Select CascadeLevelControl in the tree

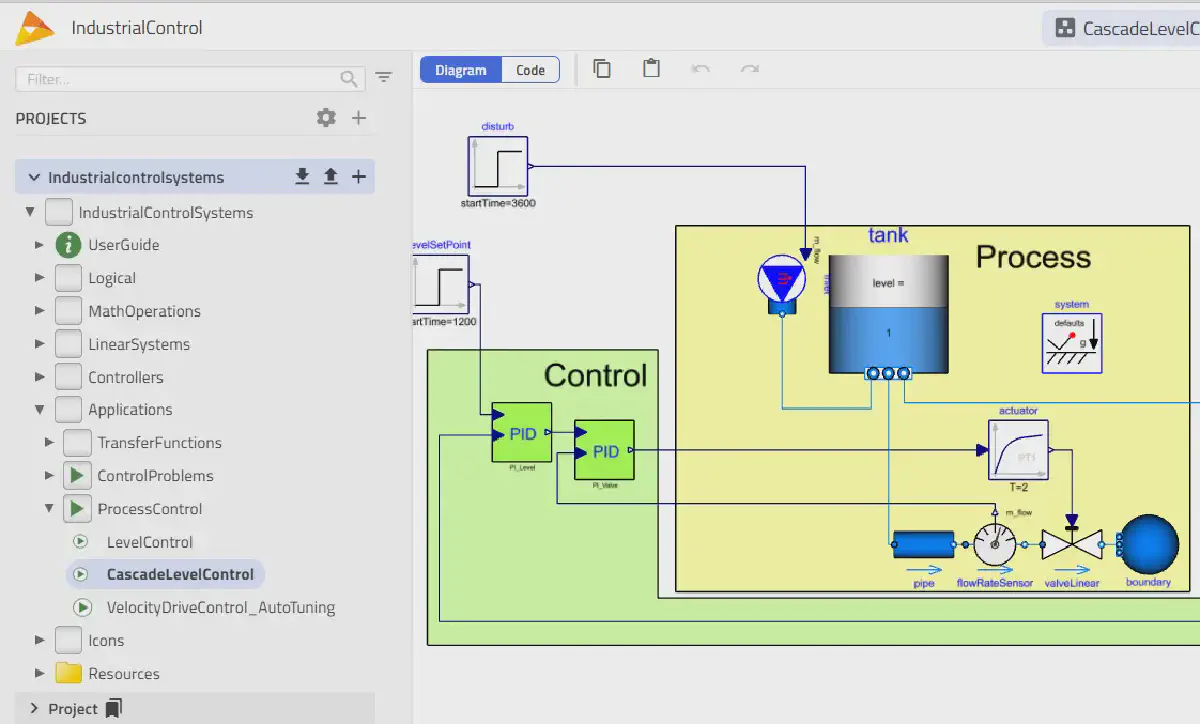point(180,574)
